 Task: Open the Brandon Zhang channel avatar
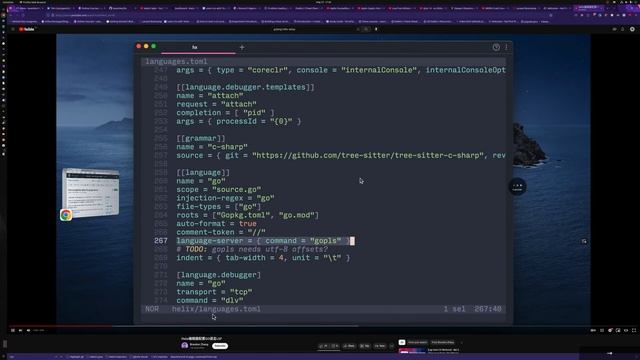pyautogui.click(x=184, y=346)
